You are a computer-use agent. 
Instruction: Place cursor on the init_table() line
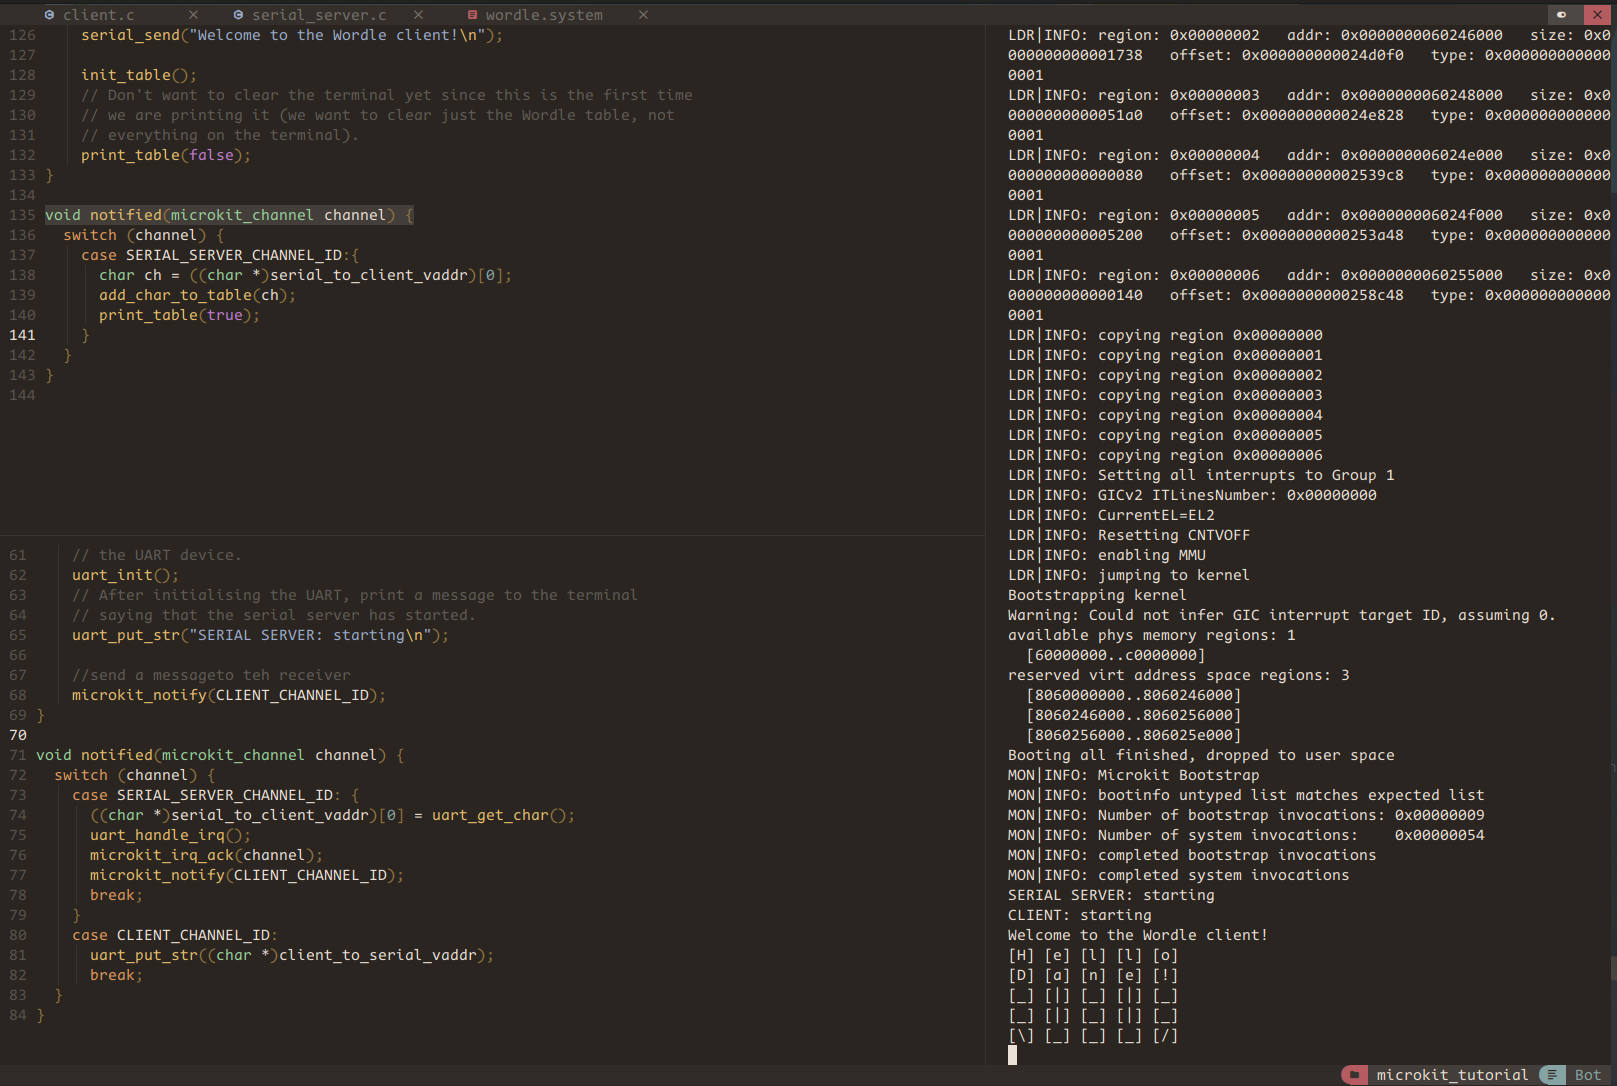click(x=138, y=75)
